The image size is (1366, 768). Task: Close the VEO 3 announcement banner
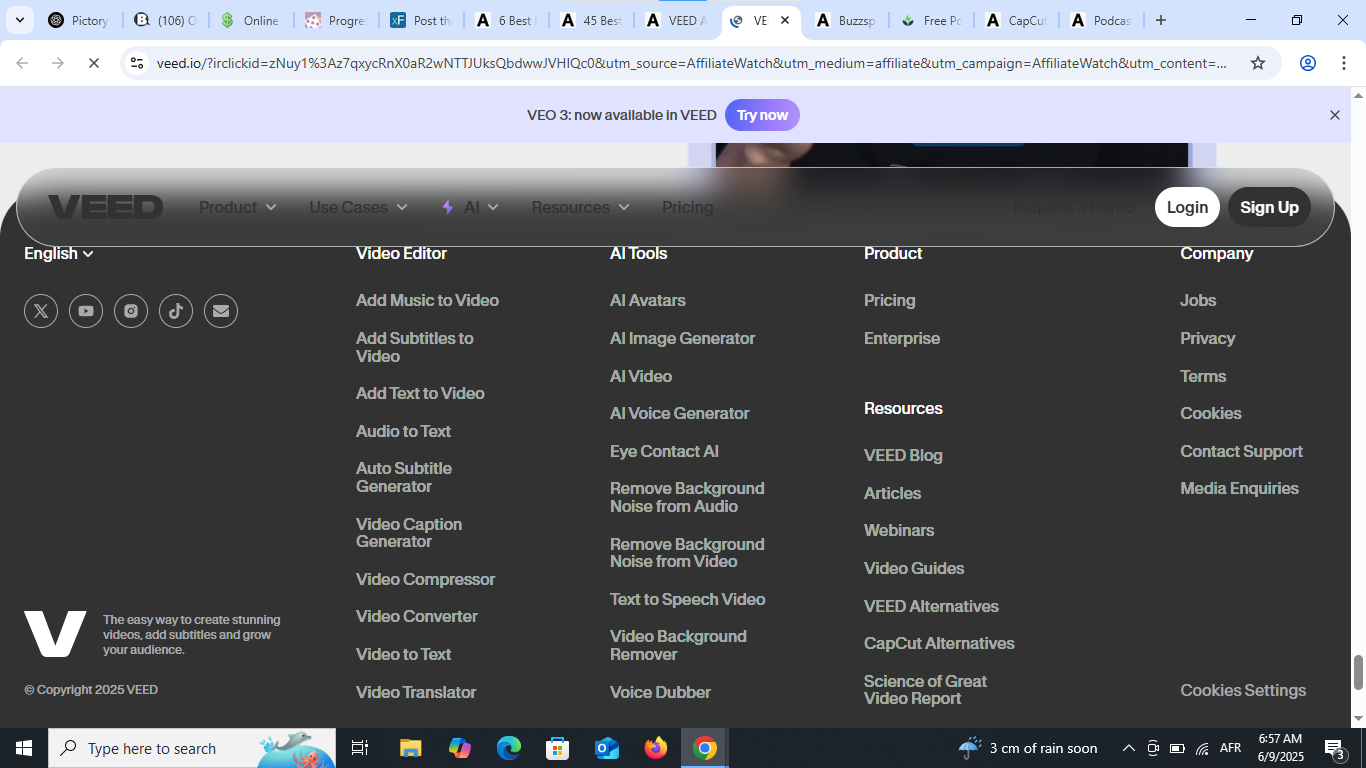[1334, 115]
